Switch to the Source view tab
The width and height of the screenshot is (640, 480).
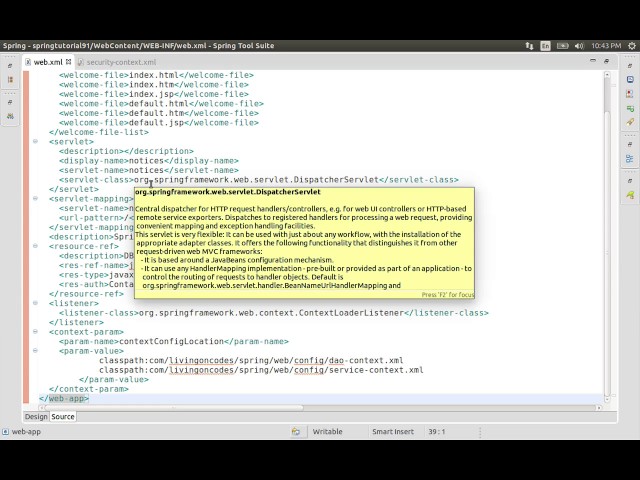click(62, 416)
